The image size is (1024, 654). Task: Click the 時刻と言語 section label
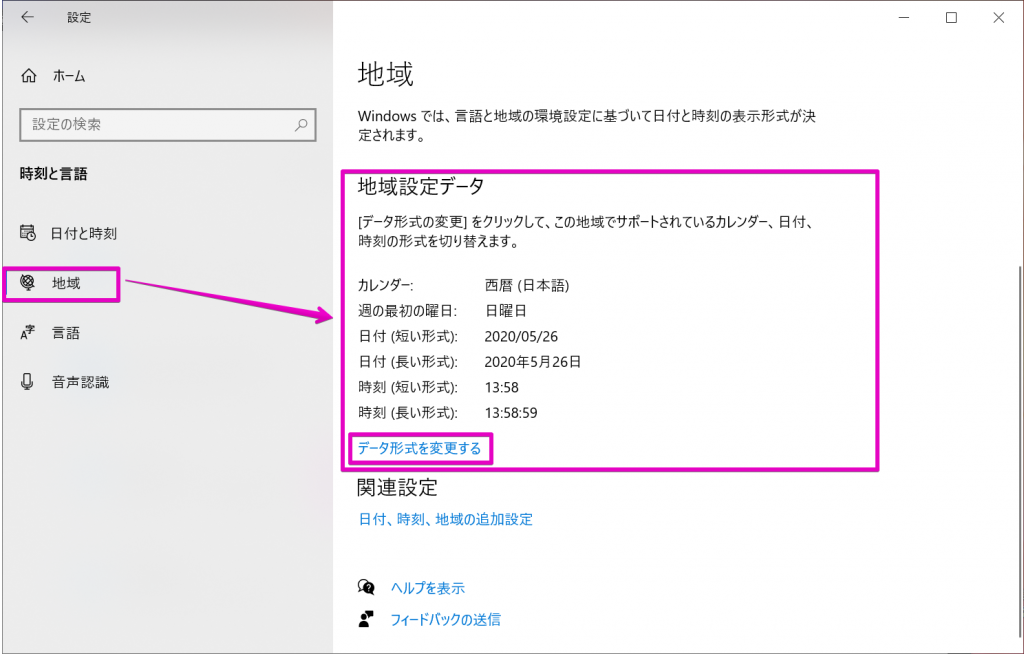coord(54,174)
